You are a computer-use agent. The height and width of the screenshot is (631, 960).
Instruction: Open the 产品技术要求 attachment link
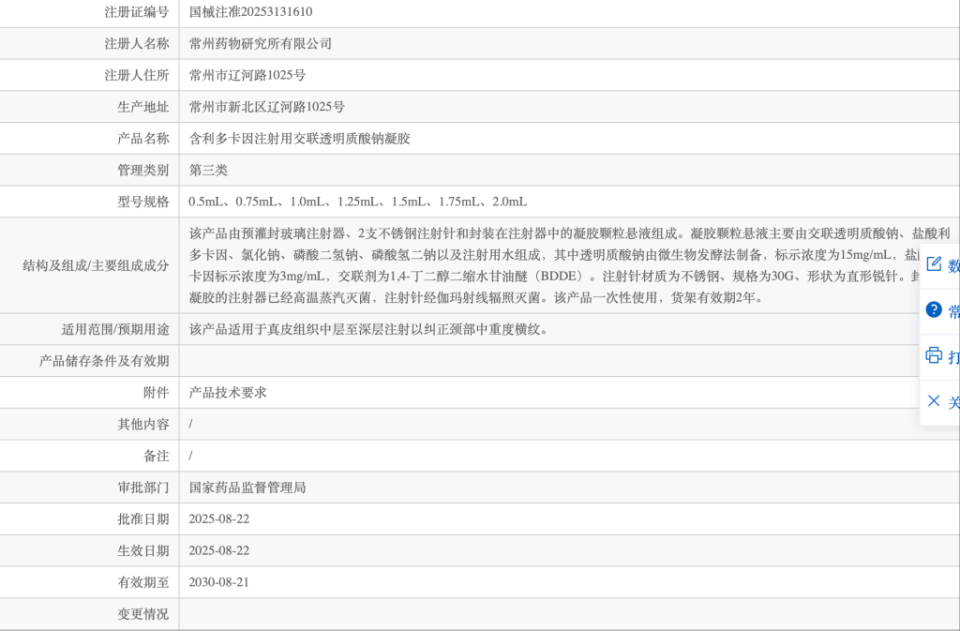tap(228, 392)
